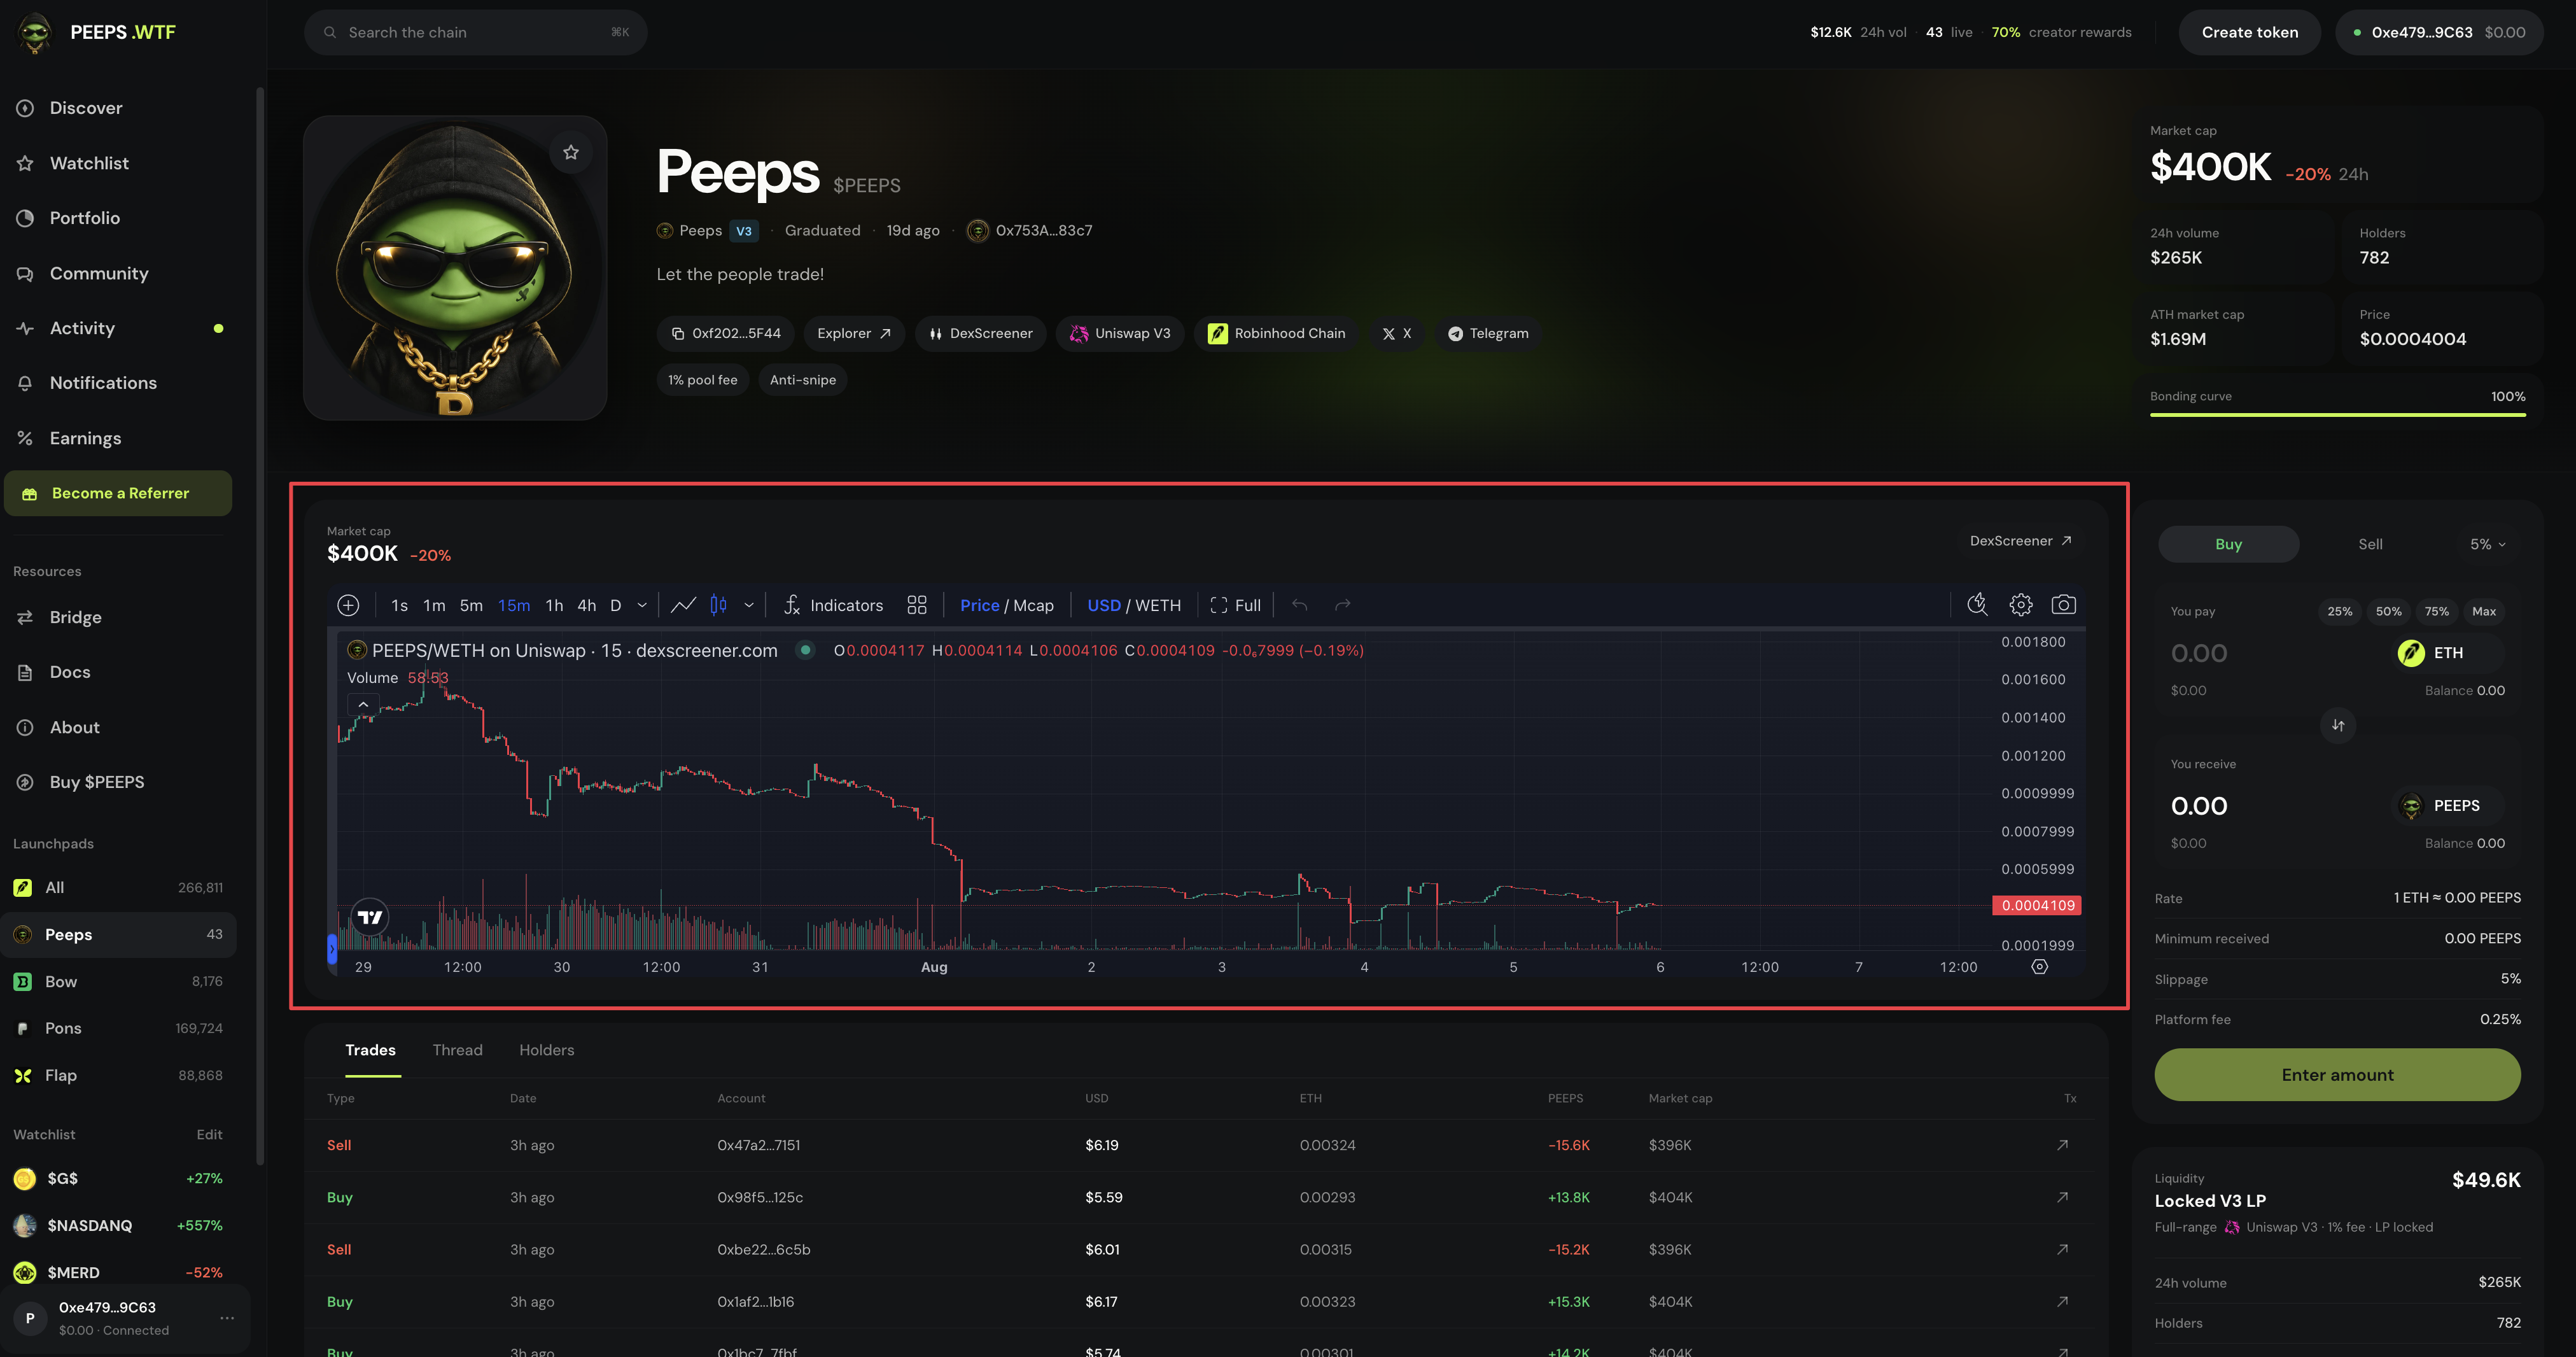This screenshot has width=2576, height=1357.
Task: Open Discover via its compass icon
Action: [x=25, y=108]
